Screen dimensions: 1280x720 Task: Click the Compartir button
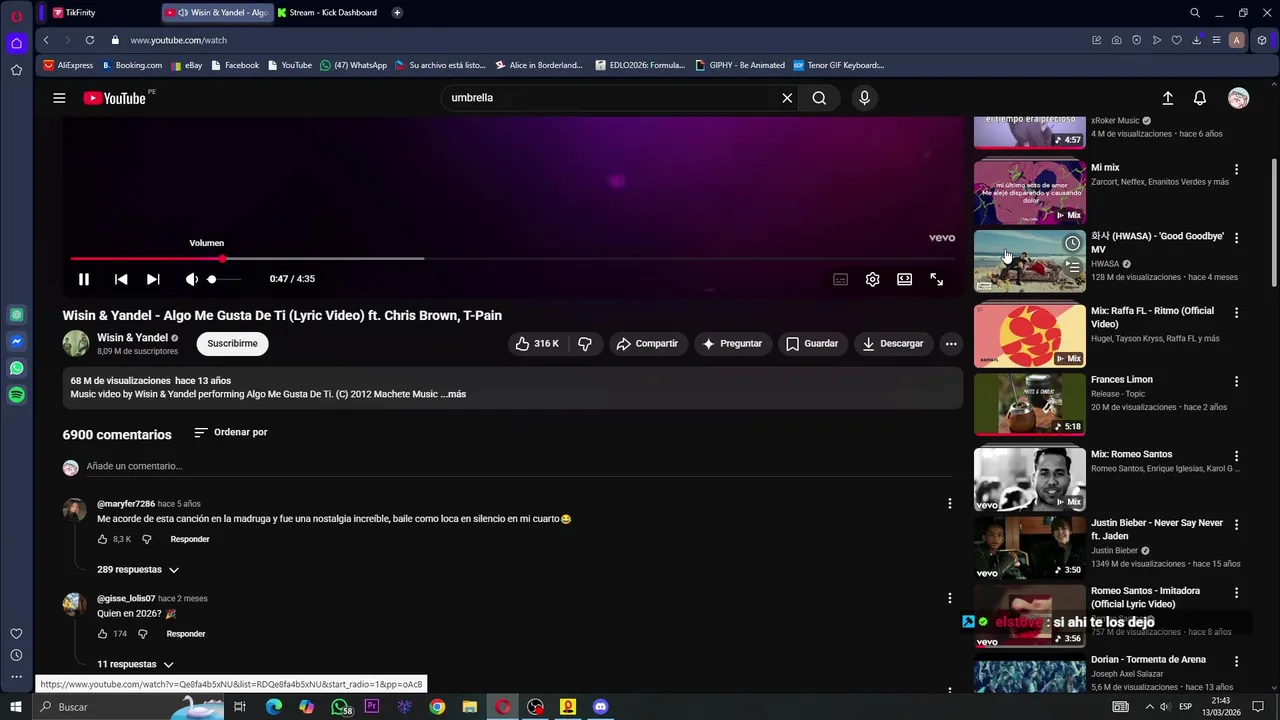pyautogui.click(x=647, y=344)
